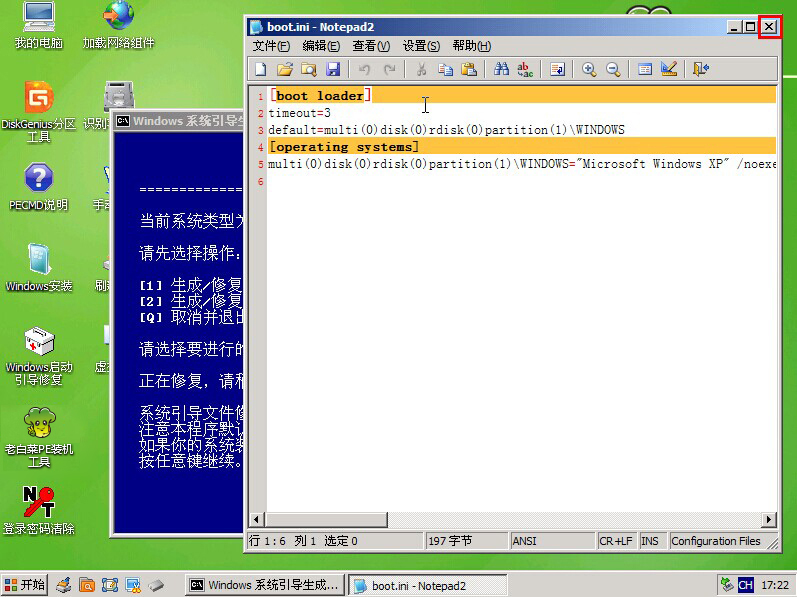This screenshot has height=597, width=797.
Task: Click the 开始 Start button
Action: [x=24, y=585]
